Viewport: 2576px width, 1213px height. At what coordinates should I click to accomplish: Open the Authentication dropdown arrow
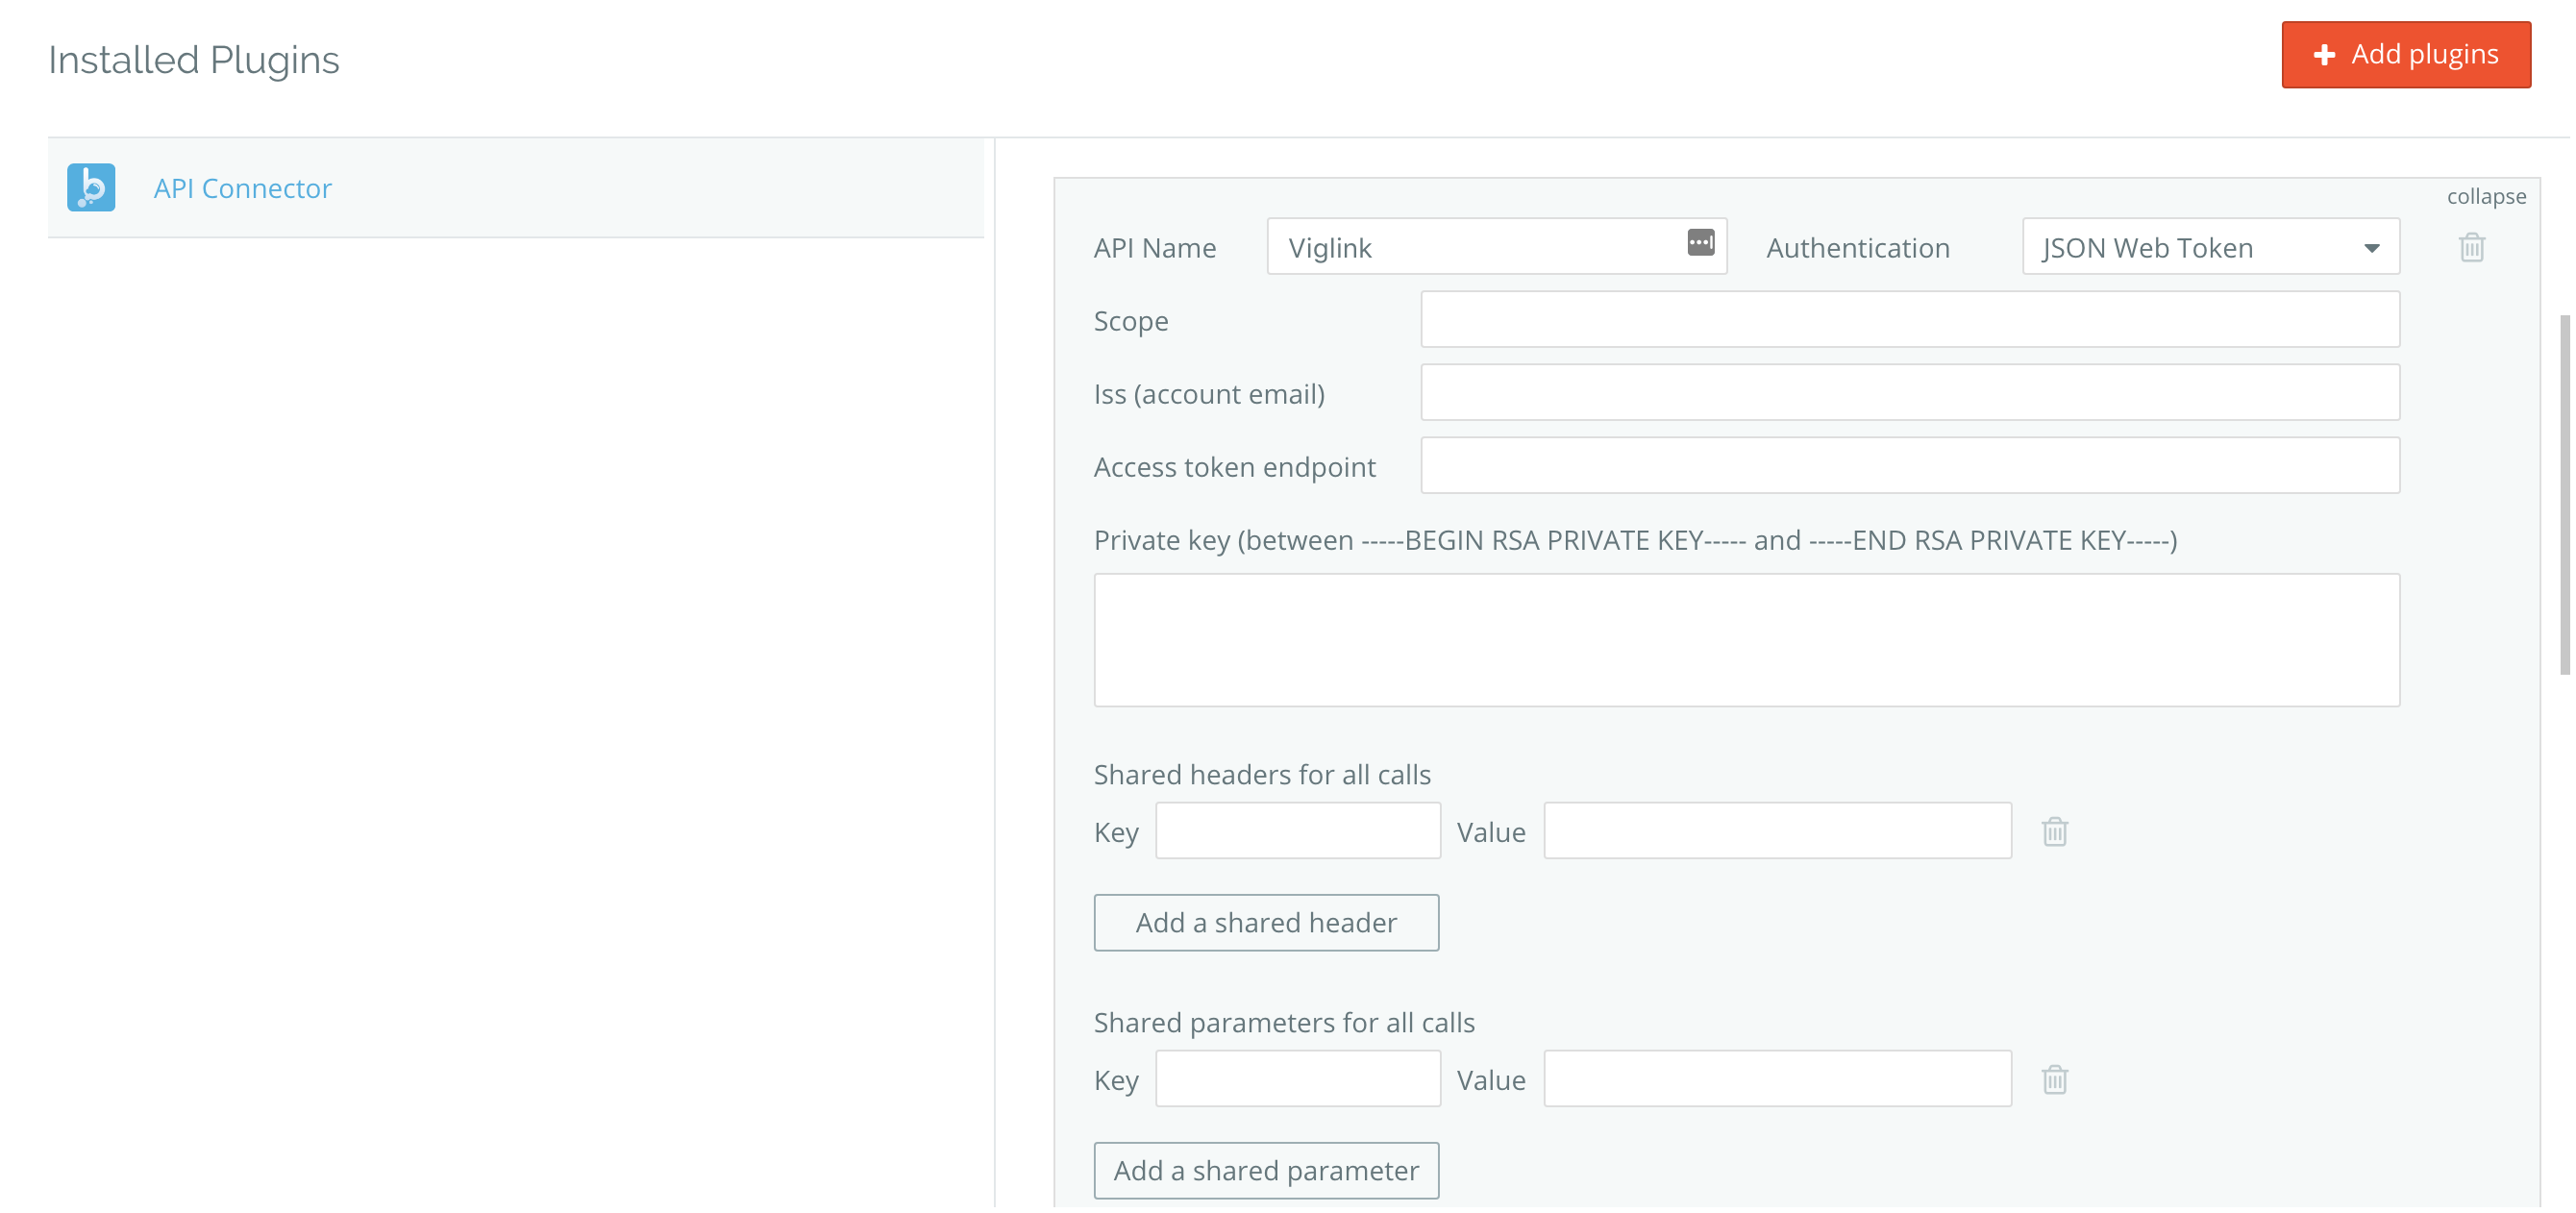click(2371, 248)
